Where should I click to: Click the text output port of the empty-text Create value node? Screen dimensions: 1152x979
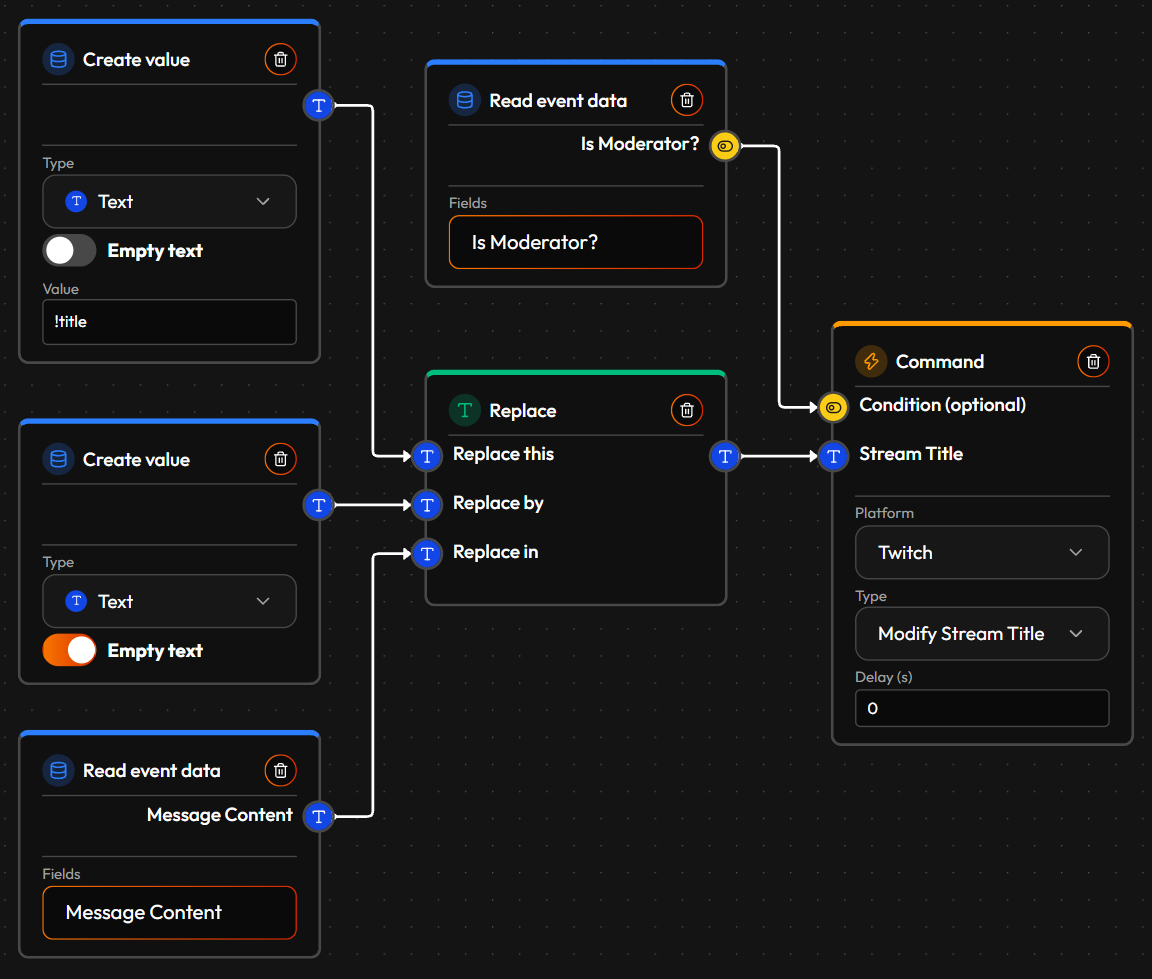point(319,505)
